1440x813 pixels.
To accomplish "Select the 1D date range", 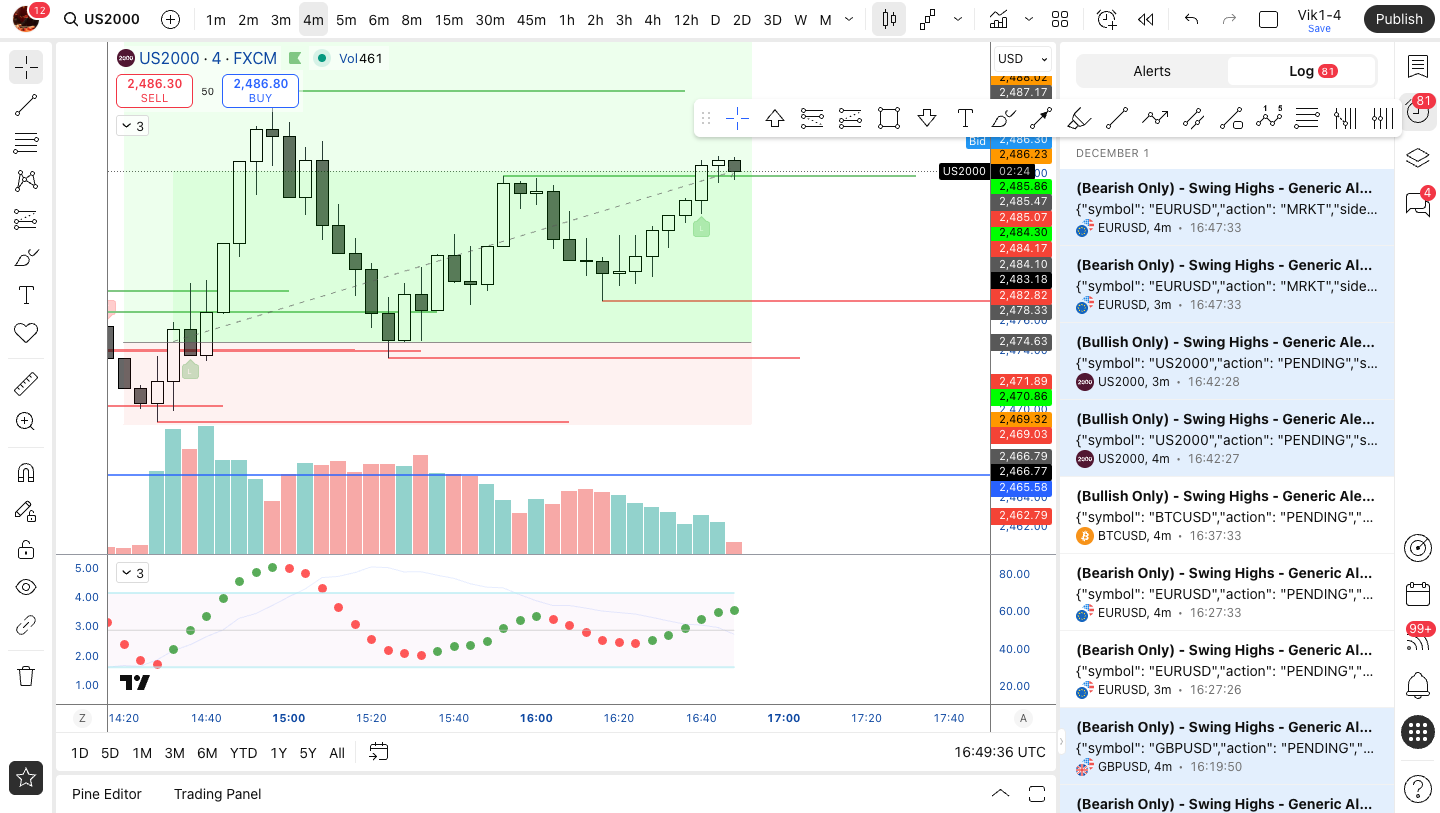I will pyautogui.click(x=79, y=753).
